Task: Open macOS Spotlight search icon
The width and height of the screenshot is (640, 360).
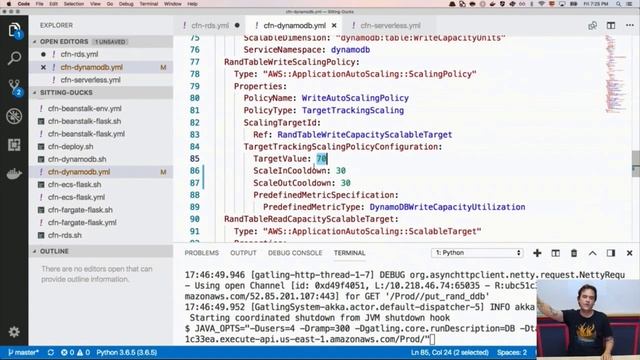Action: (618, 4)
